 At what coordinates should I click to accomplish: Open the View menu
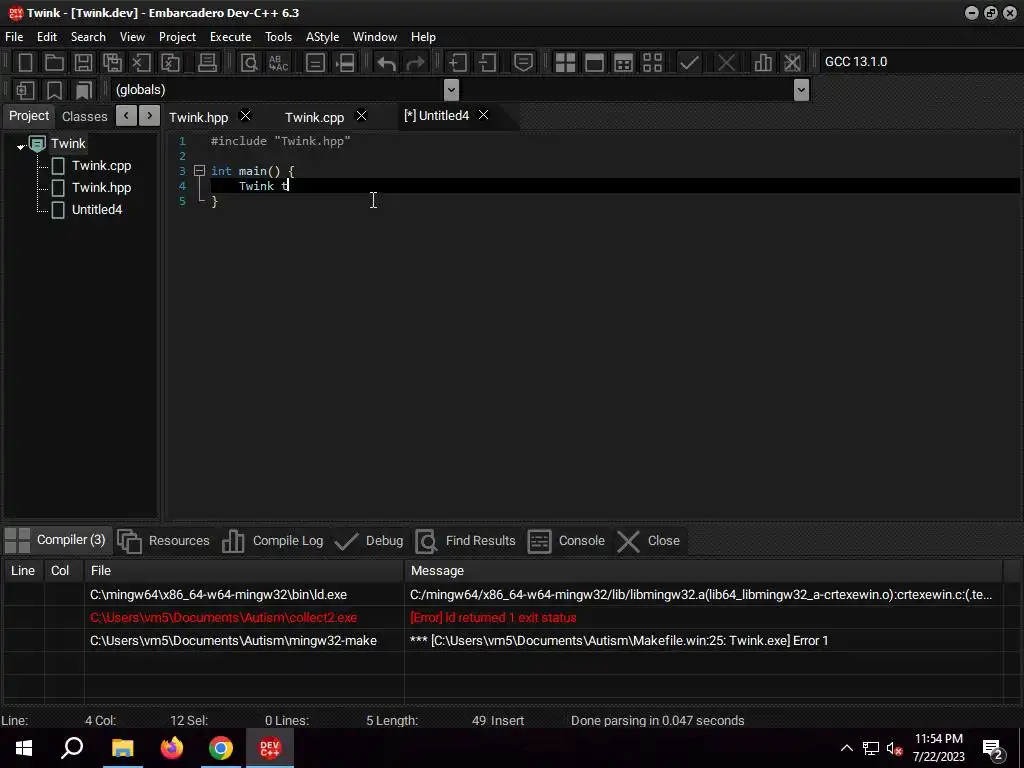pyautogui.click(x=132, y=37)
